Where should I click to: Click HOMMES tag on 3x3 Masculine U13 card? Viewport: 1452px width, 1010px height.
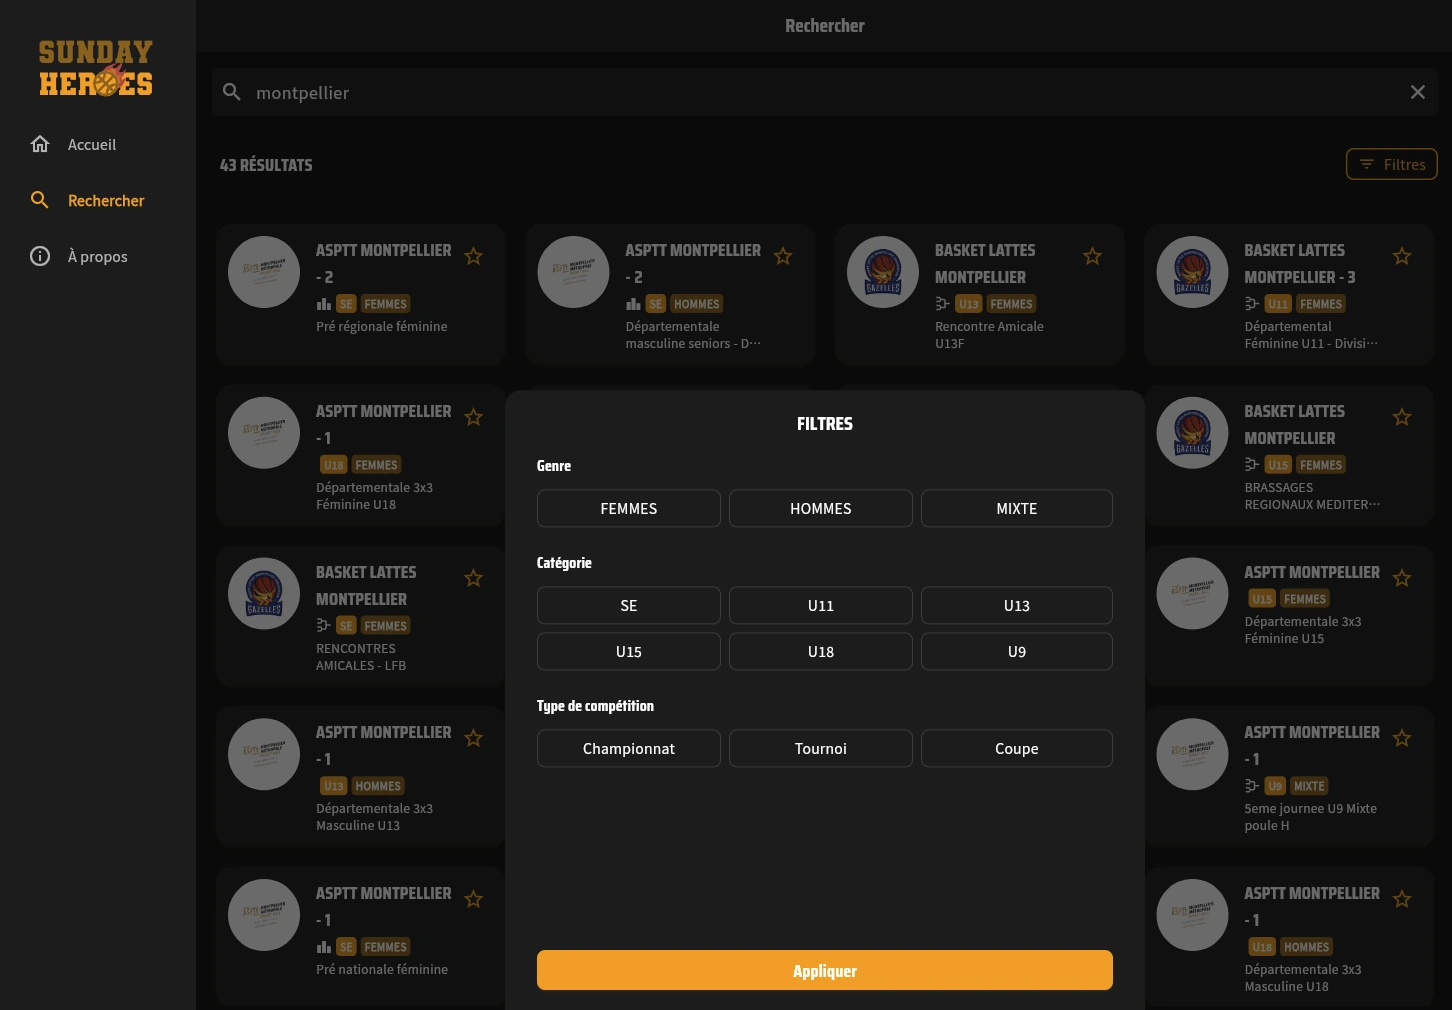point(378,786)
